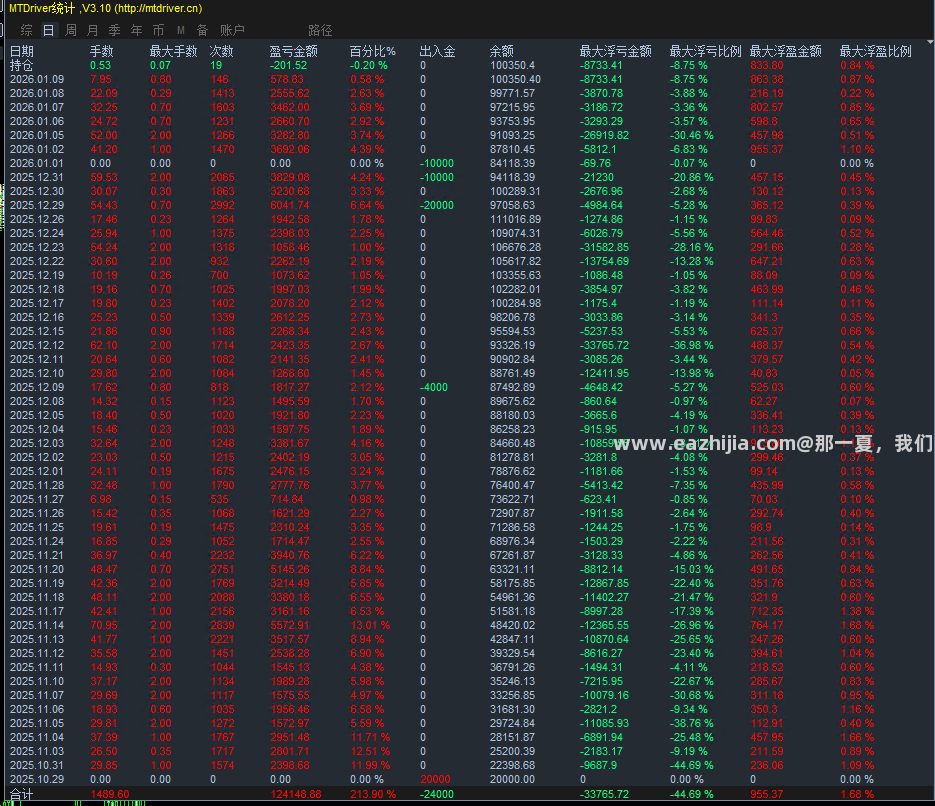Select the 2026.01.08 date row
935x806 pixels.
point(37,93)
